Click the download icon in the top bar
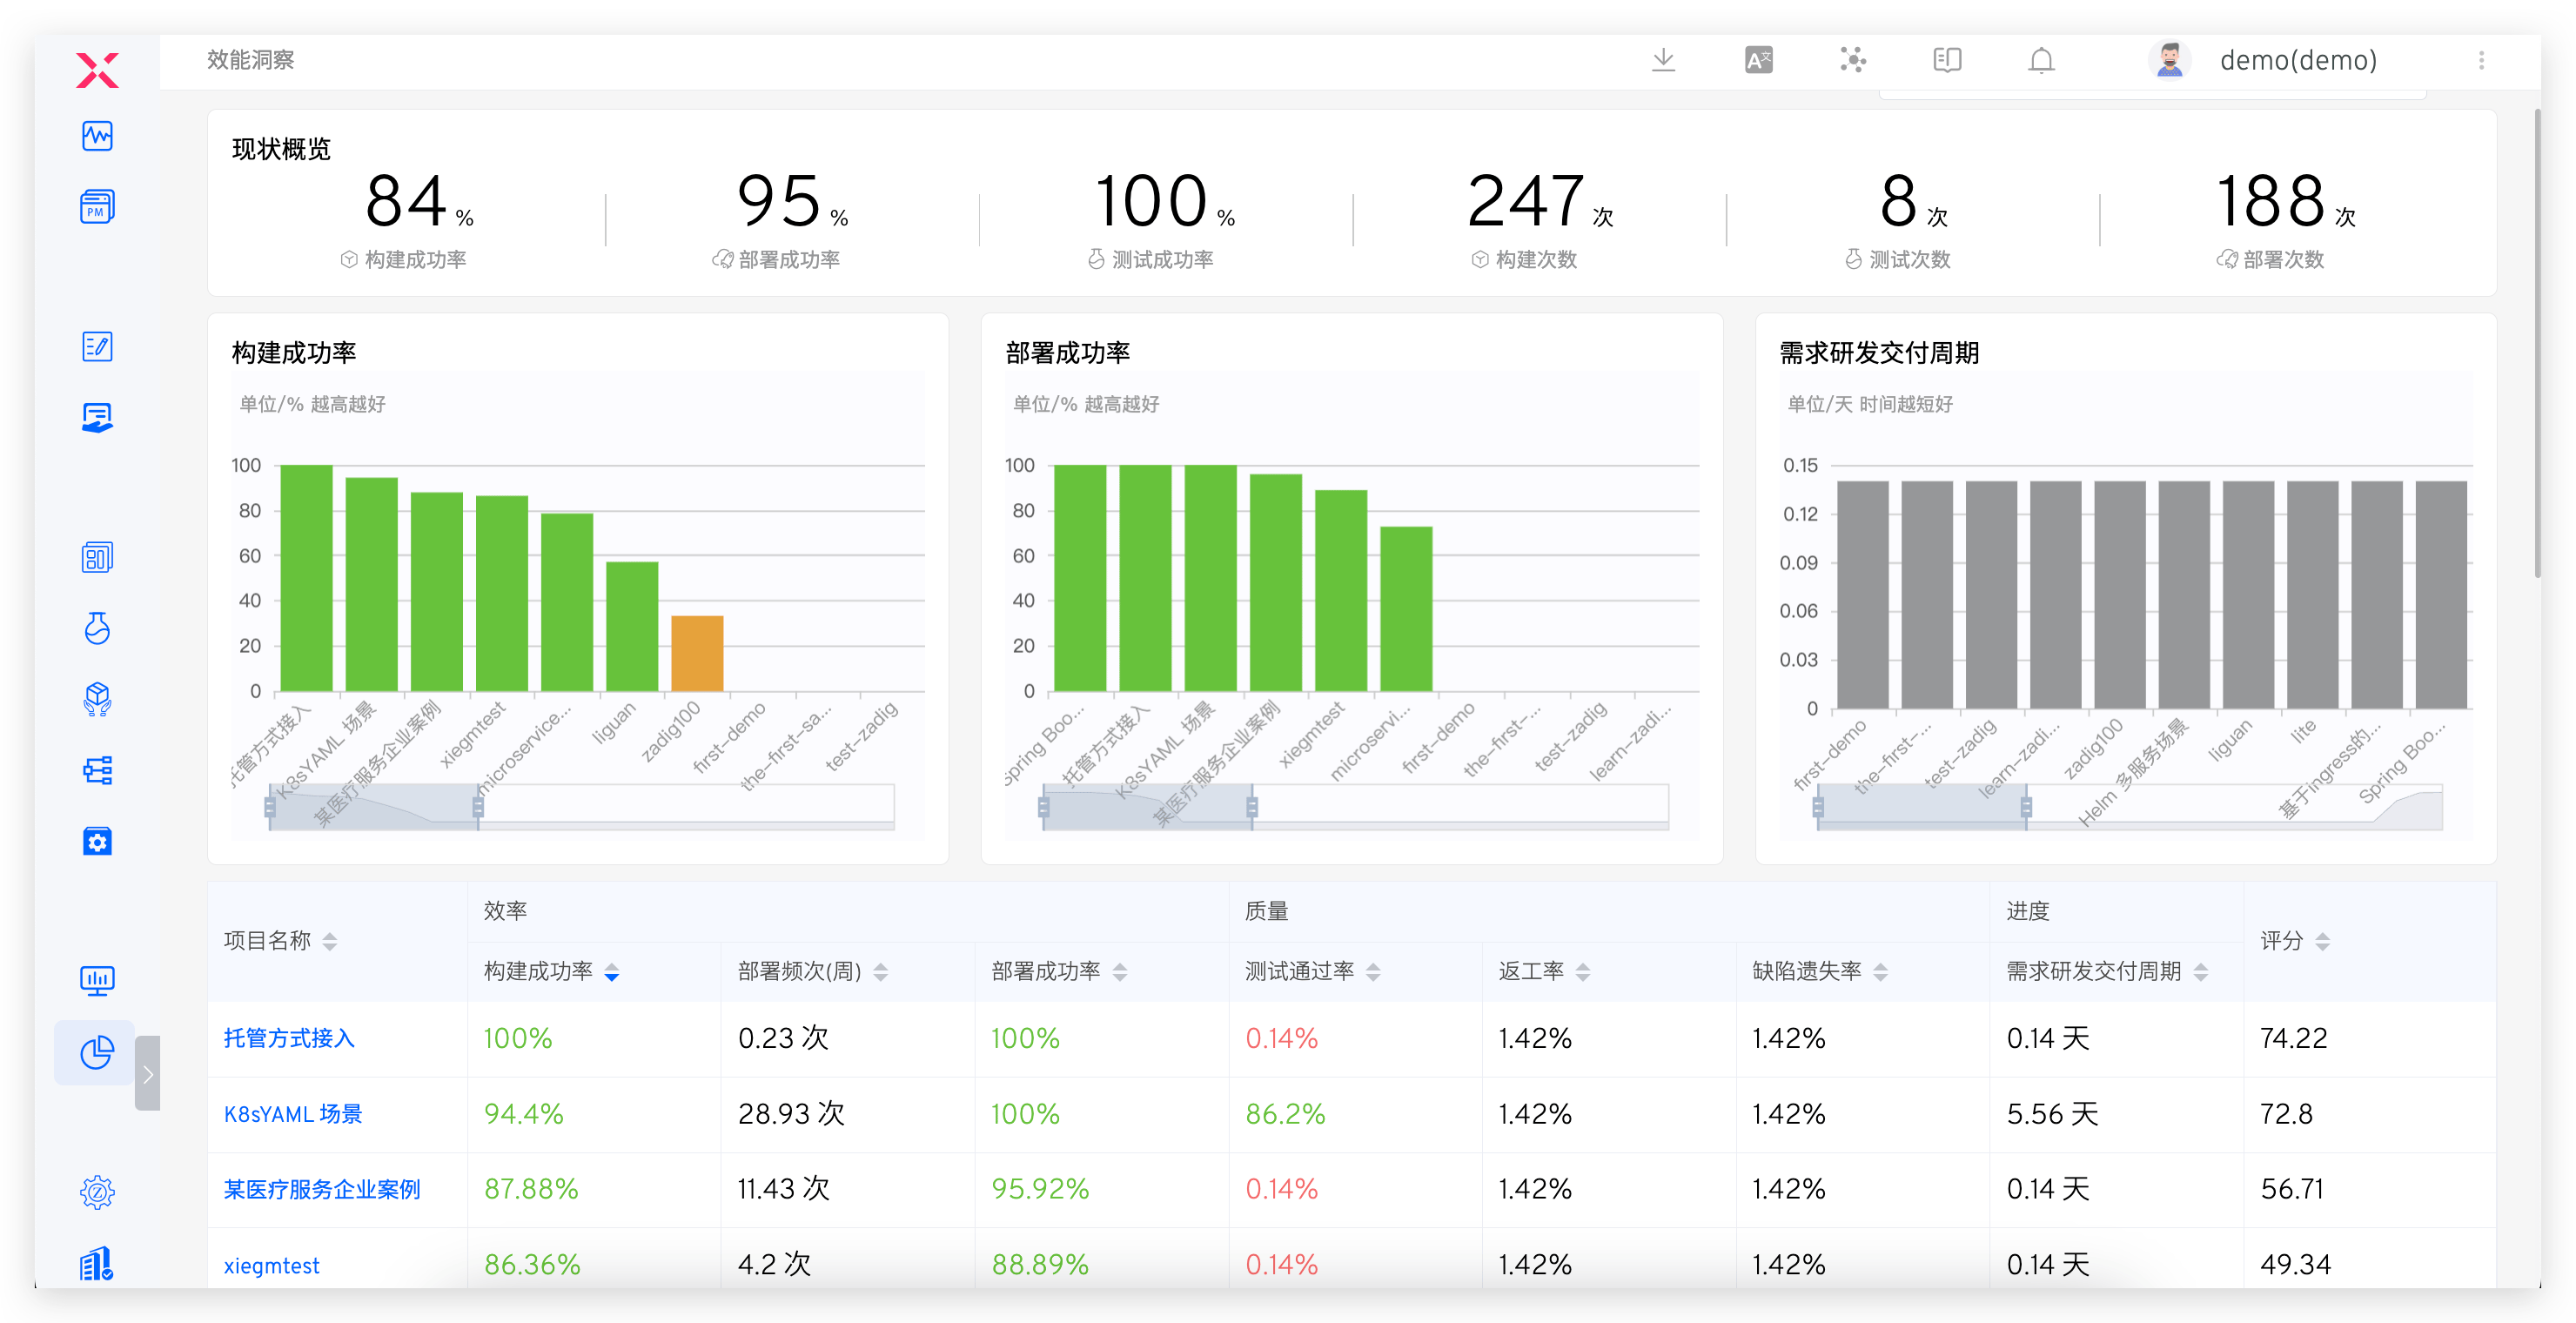This screenshot has width=2576, height=1323. point(1663,60)
